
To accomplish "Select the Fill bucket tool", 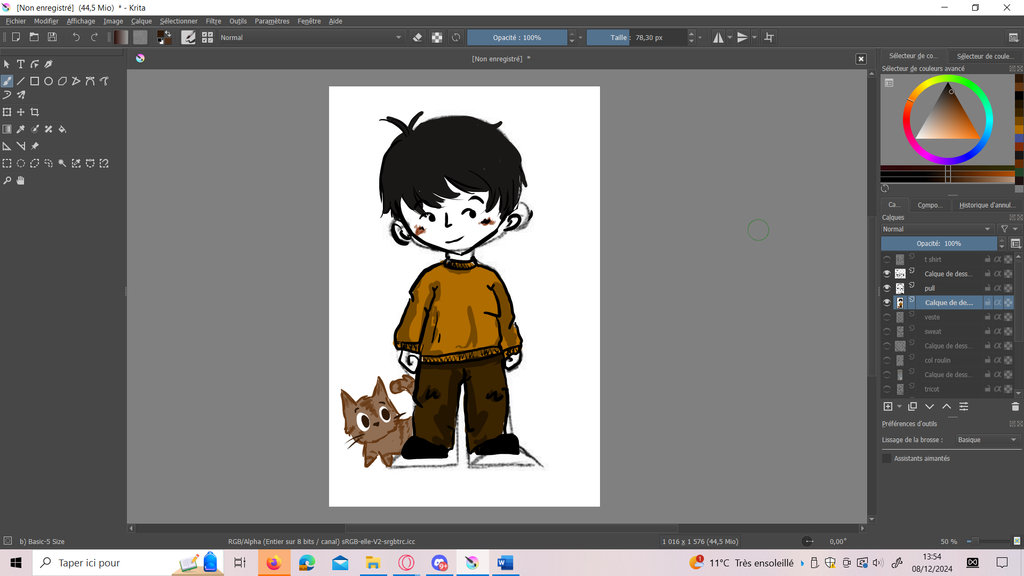I will (62, 129).
